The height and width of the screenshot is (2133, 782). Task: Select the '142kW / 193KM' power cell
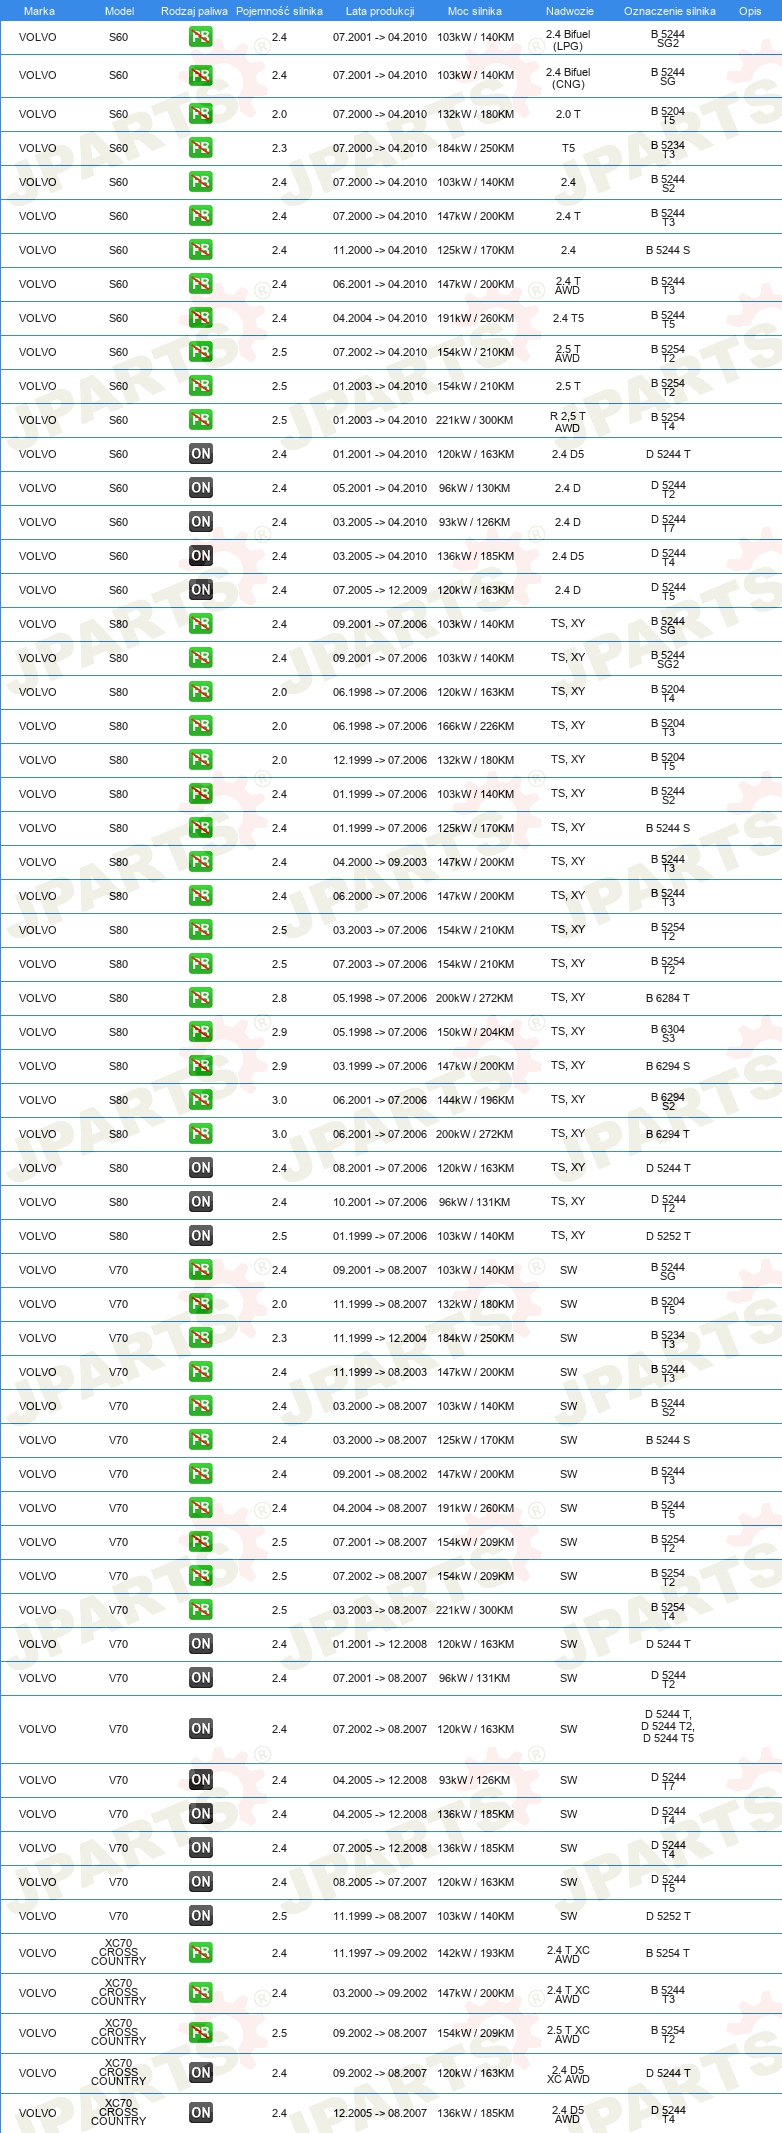475,1953
